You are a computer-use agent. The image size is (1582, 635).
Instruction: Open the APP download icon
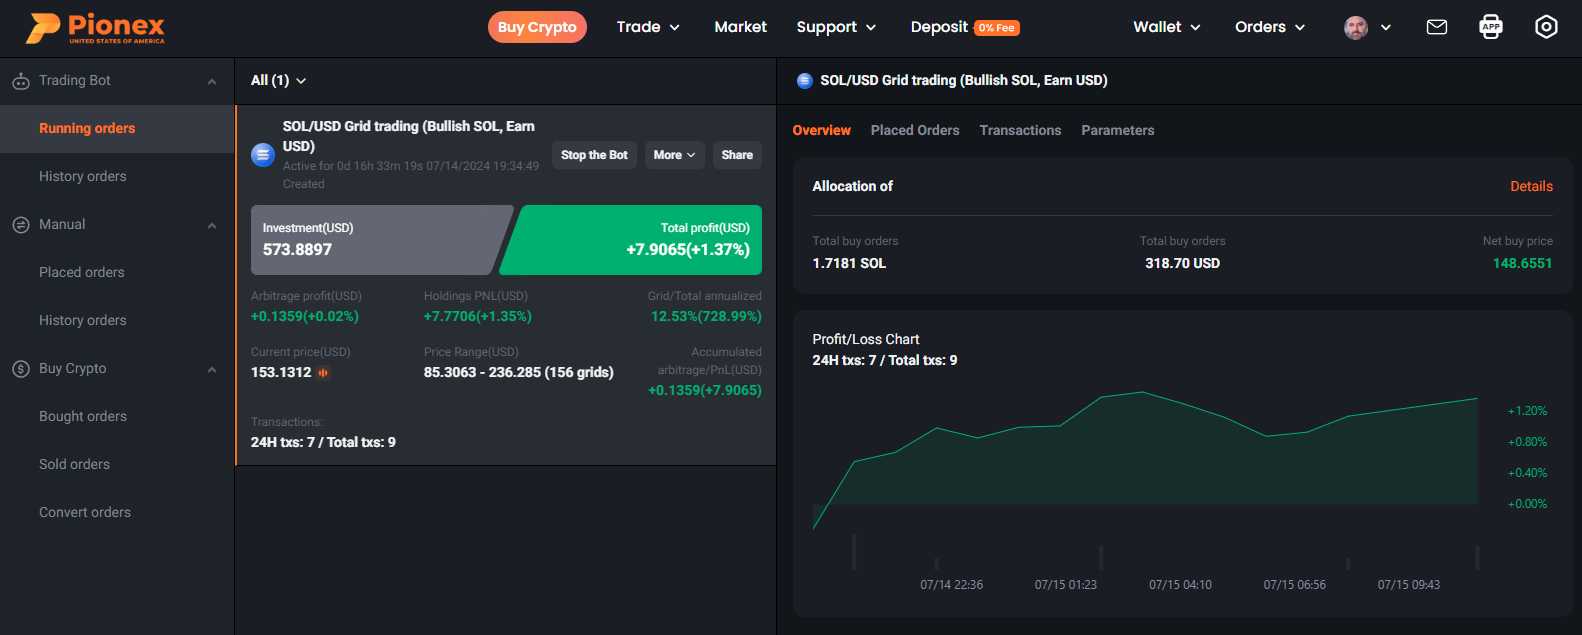tap(1491, 27)
